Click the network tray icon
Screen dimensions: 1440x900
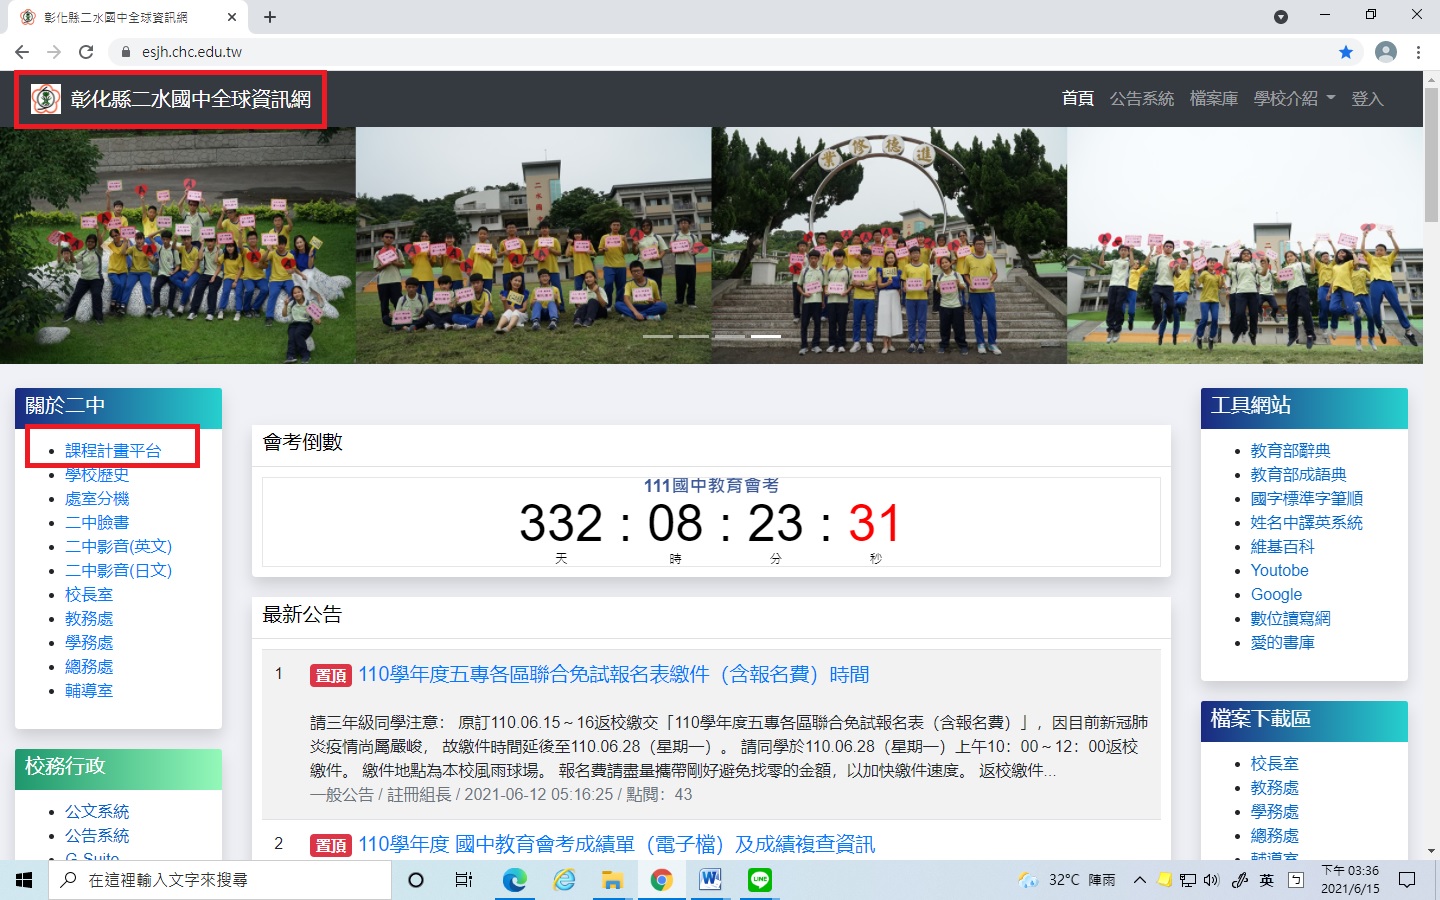click(x=1187, y=880)
